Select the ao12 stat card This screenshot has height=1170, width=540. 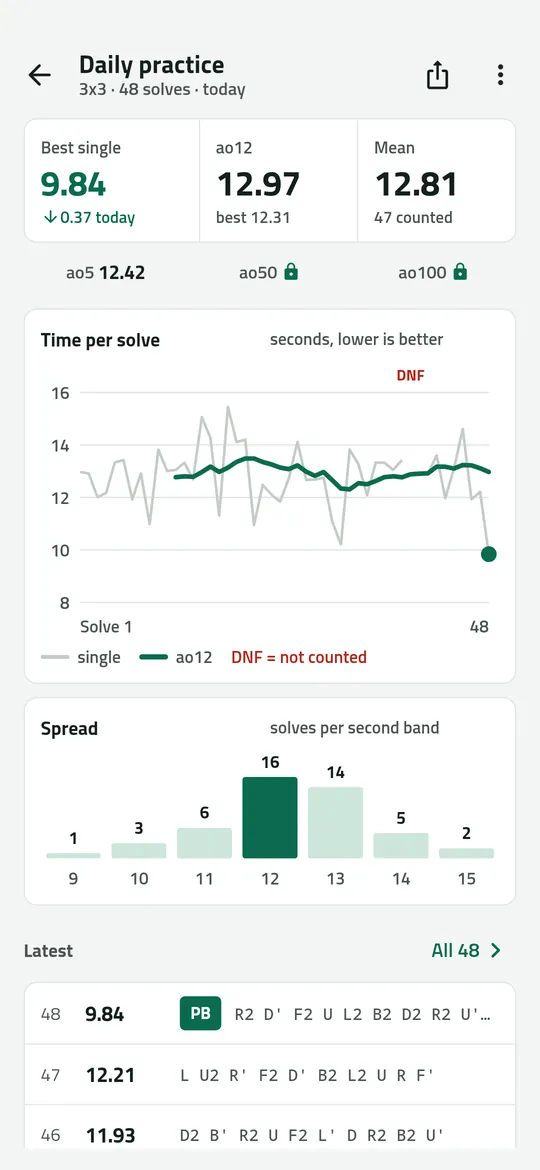point(278,181)
